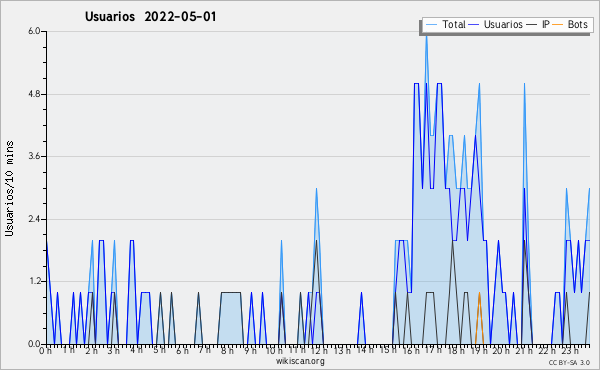
Task: Click the y-axis label "Usuarios/10 mins"
Action: (x=9, y=188)
